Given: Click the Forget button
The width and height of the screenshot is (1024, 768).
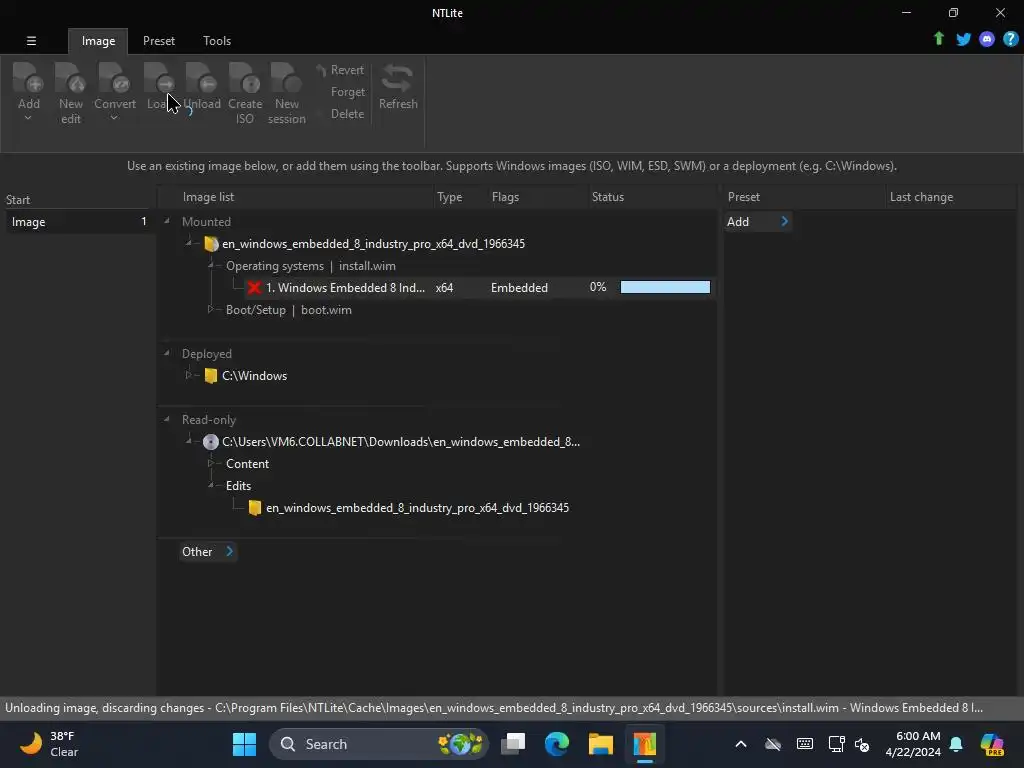Looking at the screenshot, I should pyautogui.click(x=347, y=92).
